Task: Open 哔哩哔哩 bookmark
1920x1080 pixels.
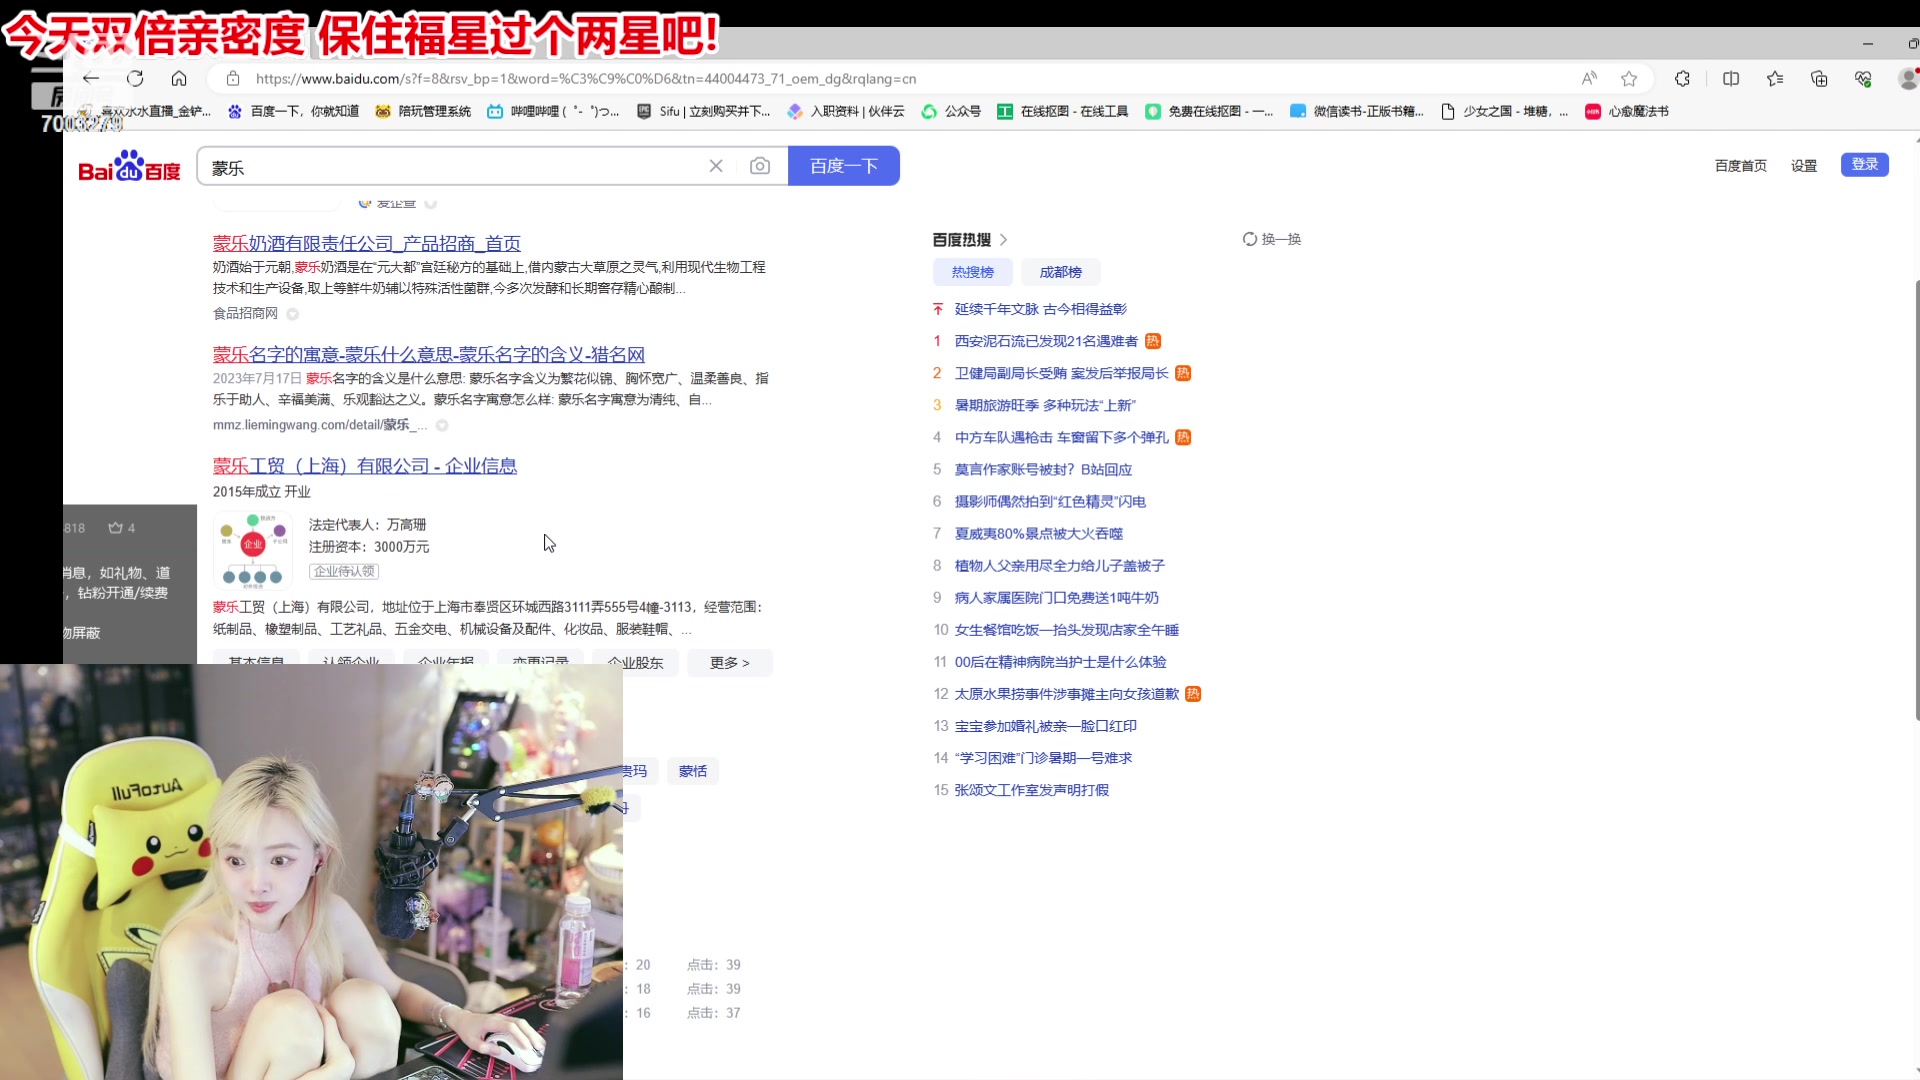Action: [553, 111]
